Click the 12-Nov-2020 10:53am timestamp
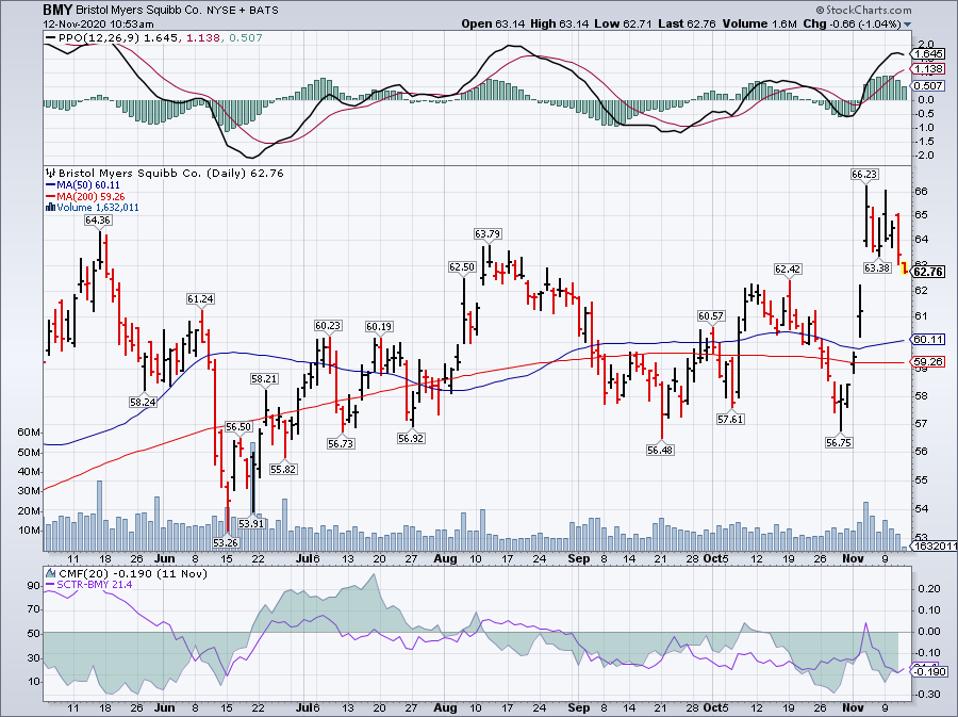 pos(98,24)
